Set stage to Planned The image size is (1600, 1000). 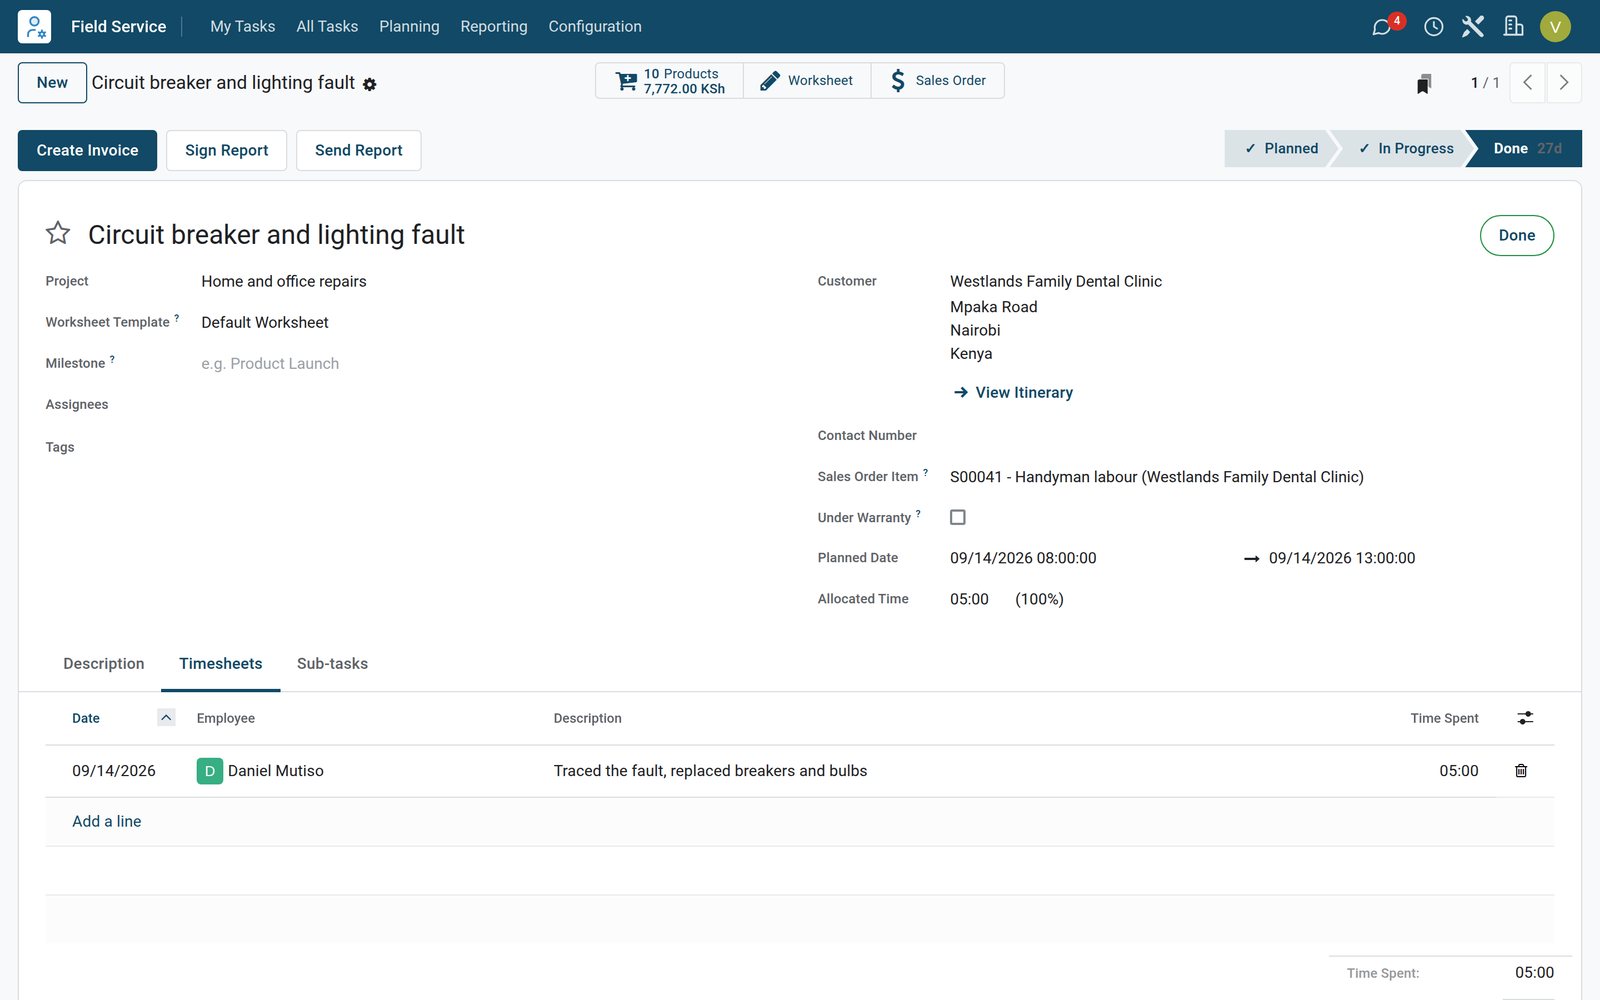1280,148
